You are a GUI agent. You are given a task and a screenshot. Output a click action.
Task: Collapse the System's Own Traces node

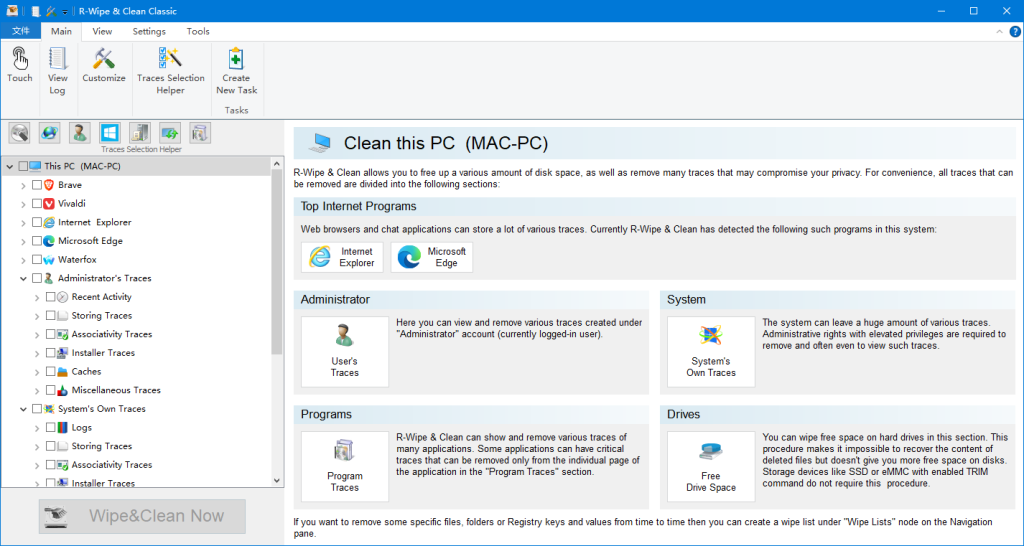tap(24, 409)
